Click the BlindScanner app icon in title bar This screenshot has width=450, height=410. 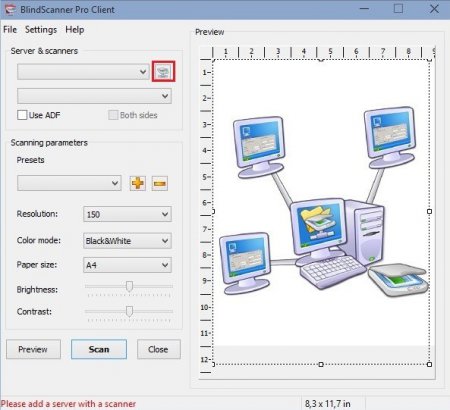coord(10,9)
